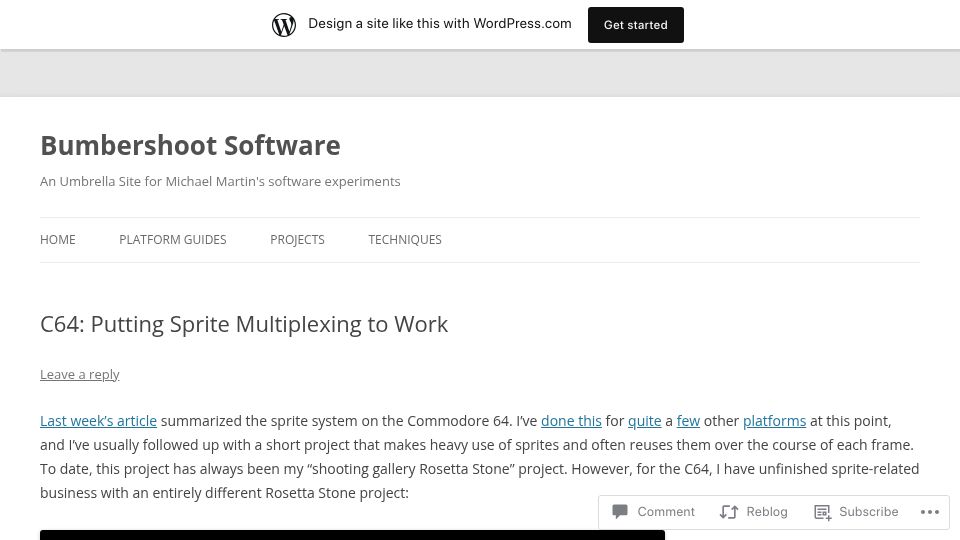Click the 'Design a site like this' banner text

point(440,24)
